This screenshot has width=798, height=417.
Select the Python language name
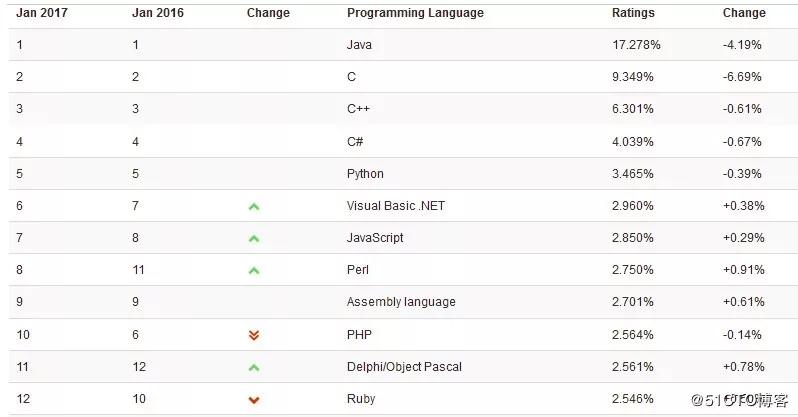coord(365,174)
